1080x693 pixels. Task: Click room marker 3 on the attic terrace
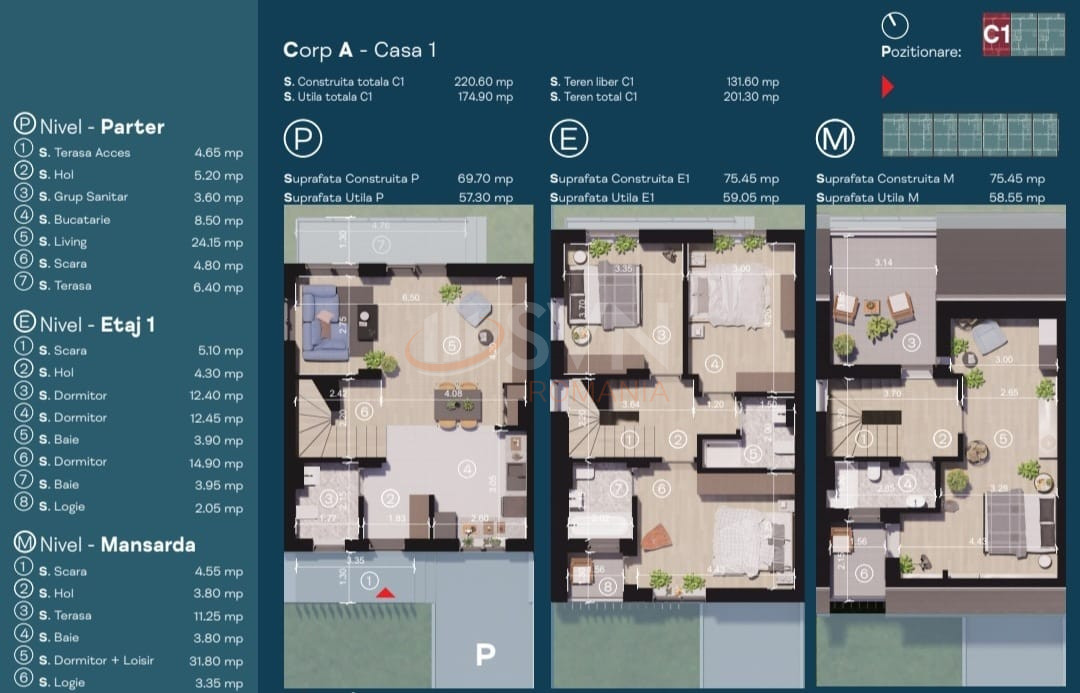911,343
